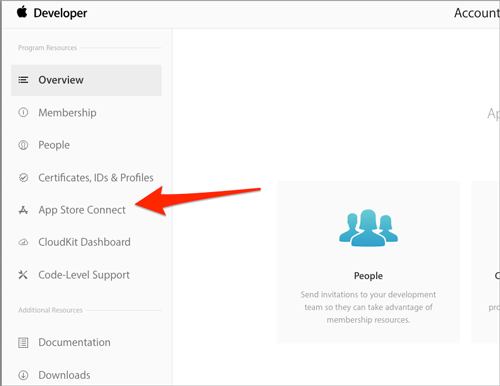Click the People sidebar person icon
500x386 pixels.
coord(23,145)
